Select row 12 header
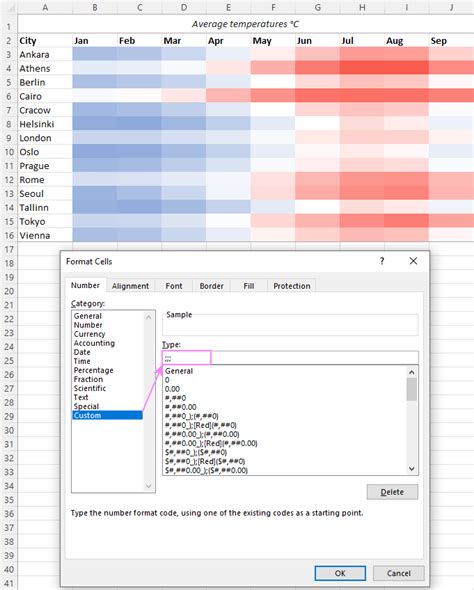Viewport: 474px width, 590px height. tap(9, 180)
